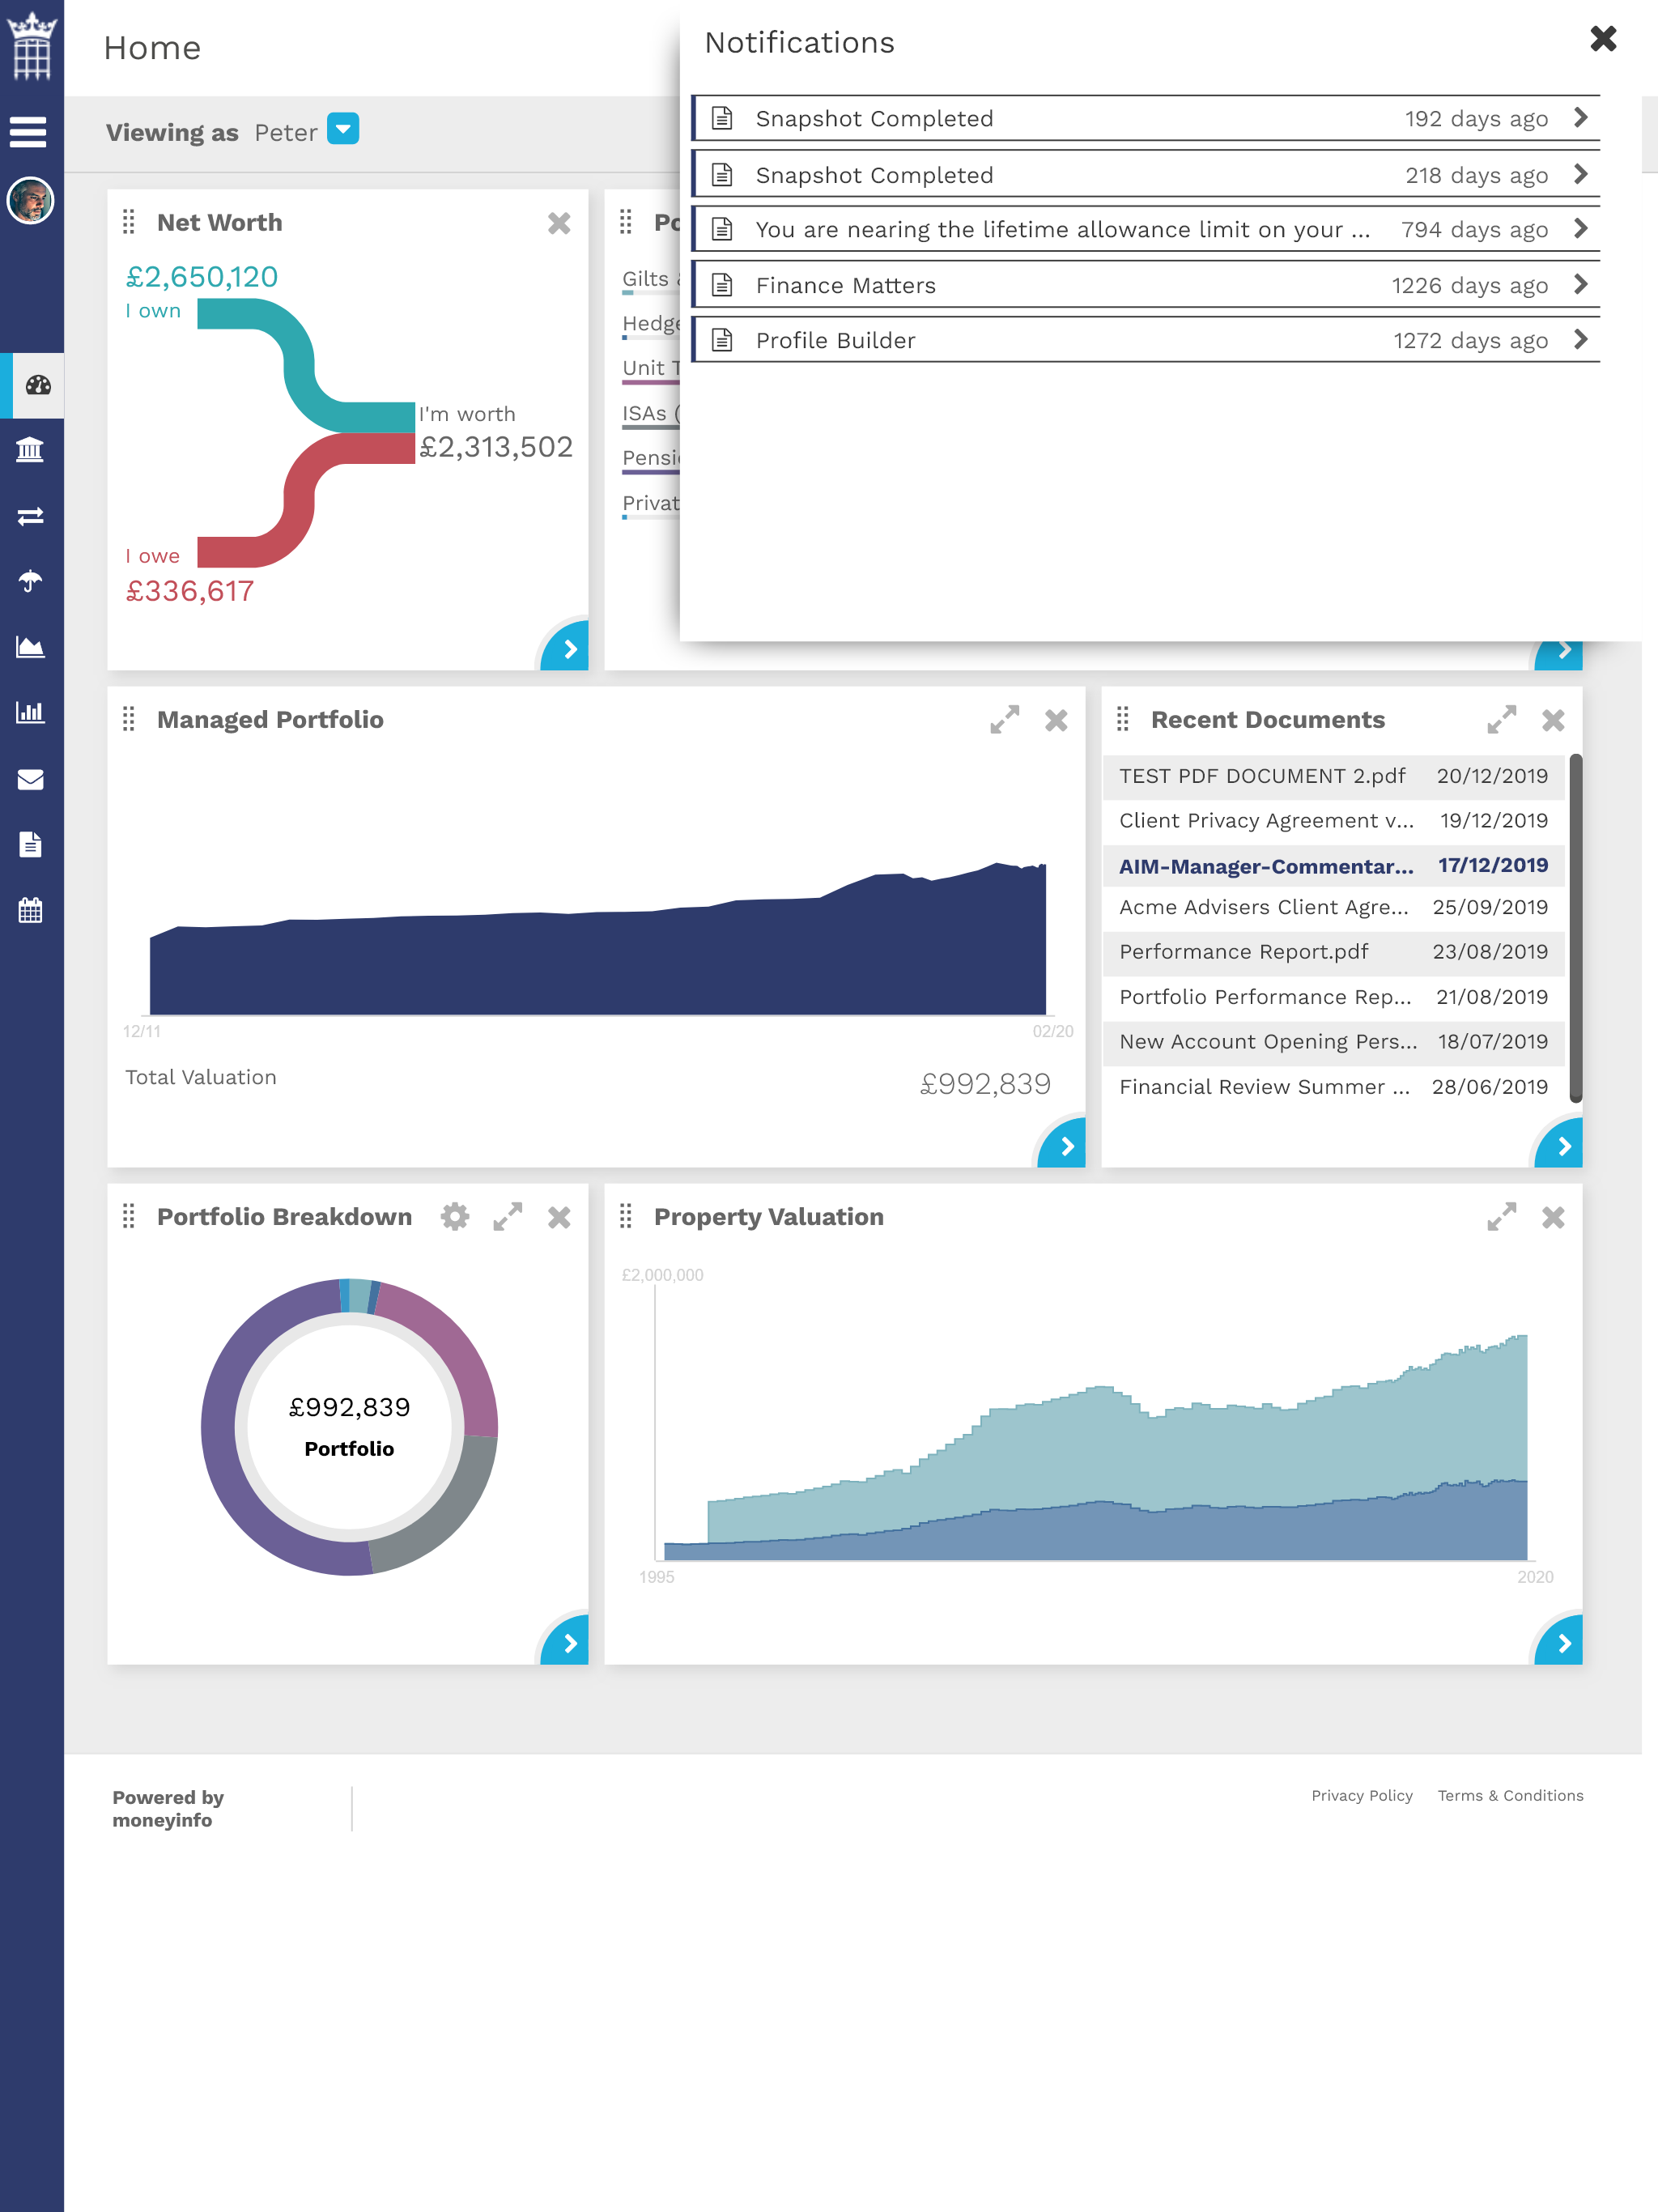This screenshot has height=2212, width=1658.
Task: Select the dashboard gauge sidebar icon
Action: 38,385
